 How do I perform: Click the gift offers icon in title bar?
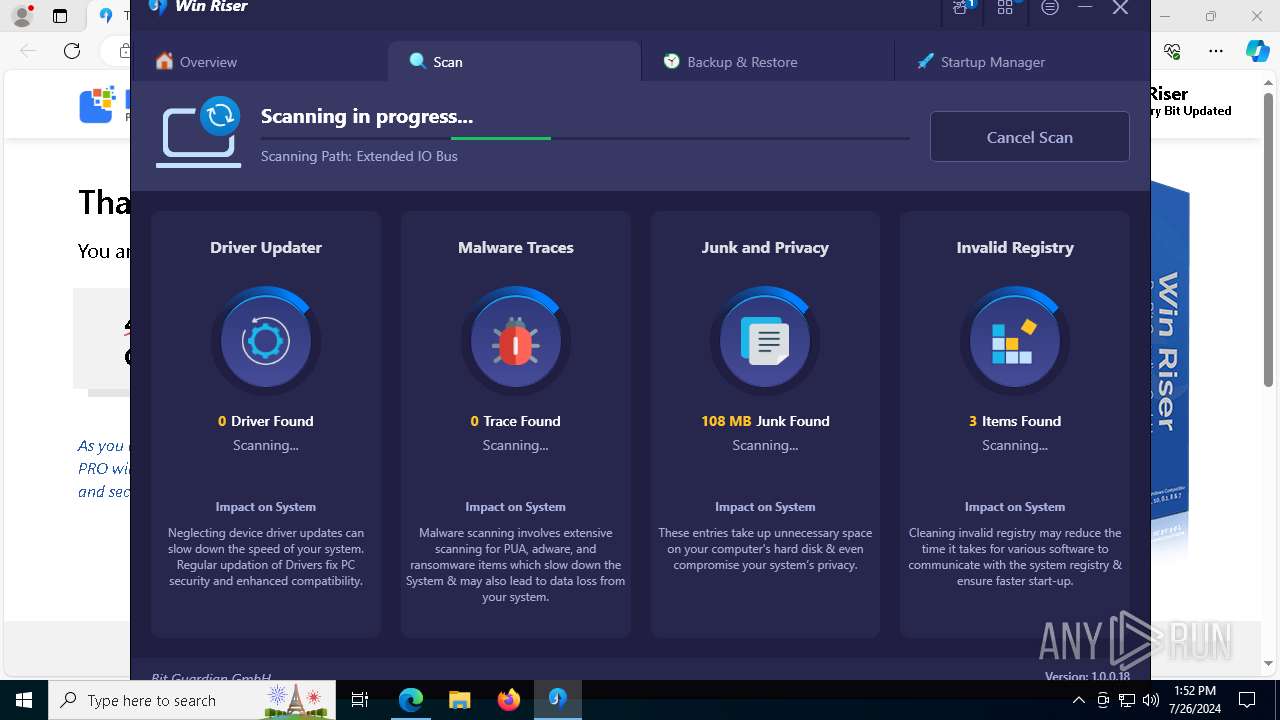tap(962, 7)
